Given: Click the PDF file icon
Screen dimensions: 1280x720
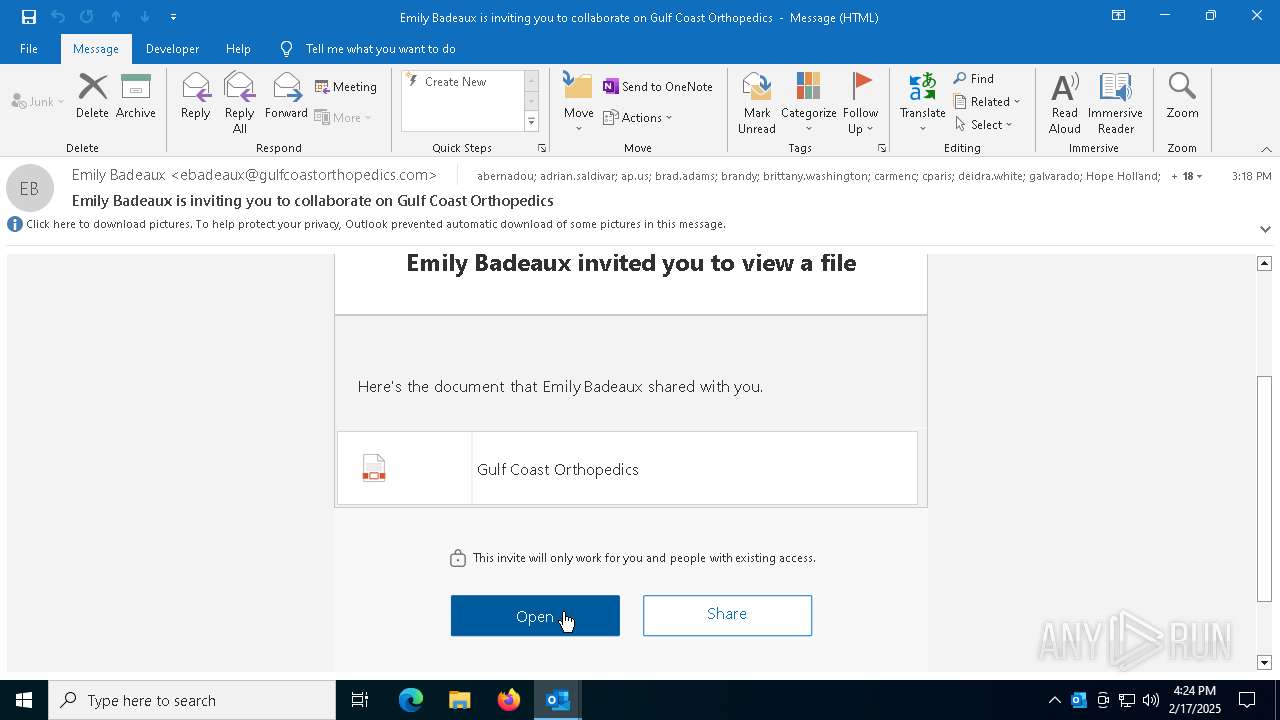Looking at the screenshot, I should click(x=374, y=468).
